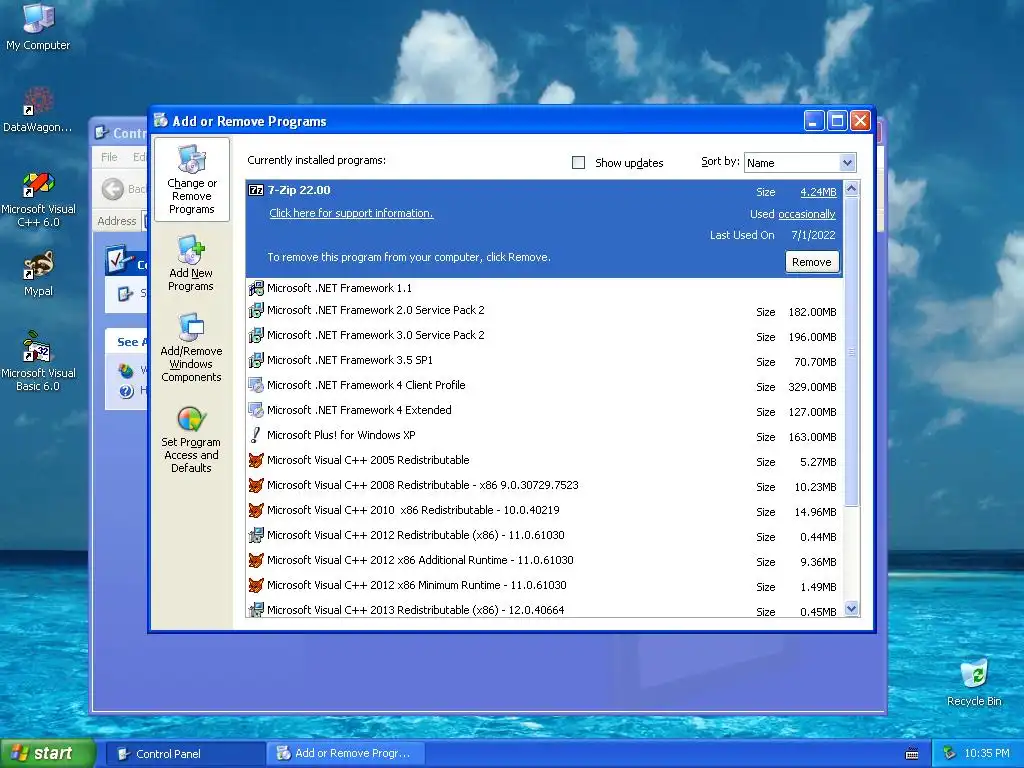
Task: Click the .NET Framework 4 Extended icon
Action: click(256, 410)
